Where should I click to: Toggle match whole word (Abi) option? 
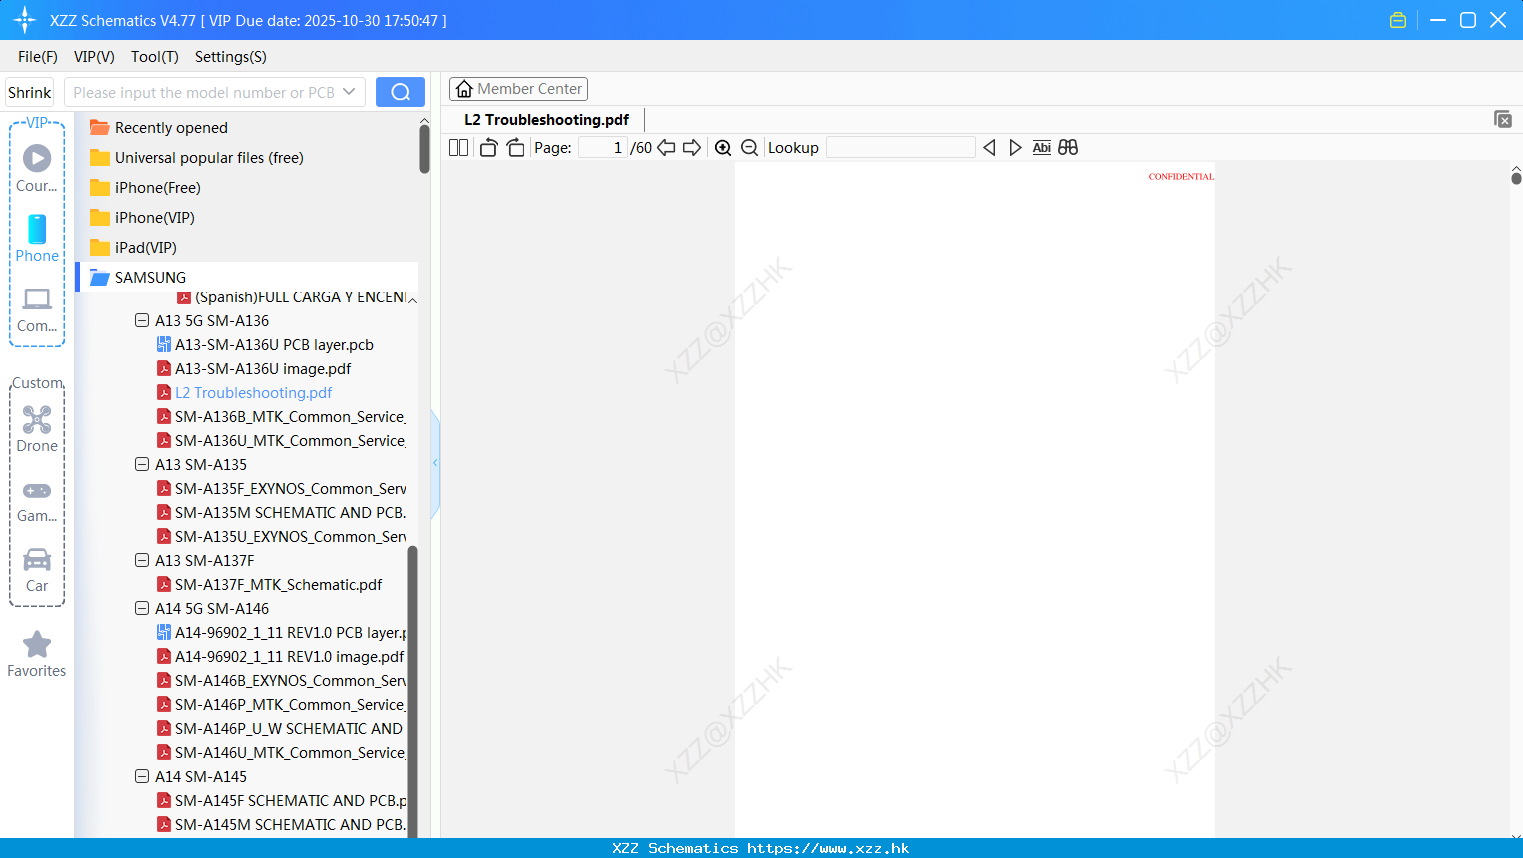1041,148
